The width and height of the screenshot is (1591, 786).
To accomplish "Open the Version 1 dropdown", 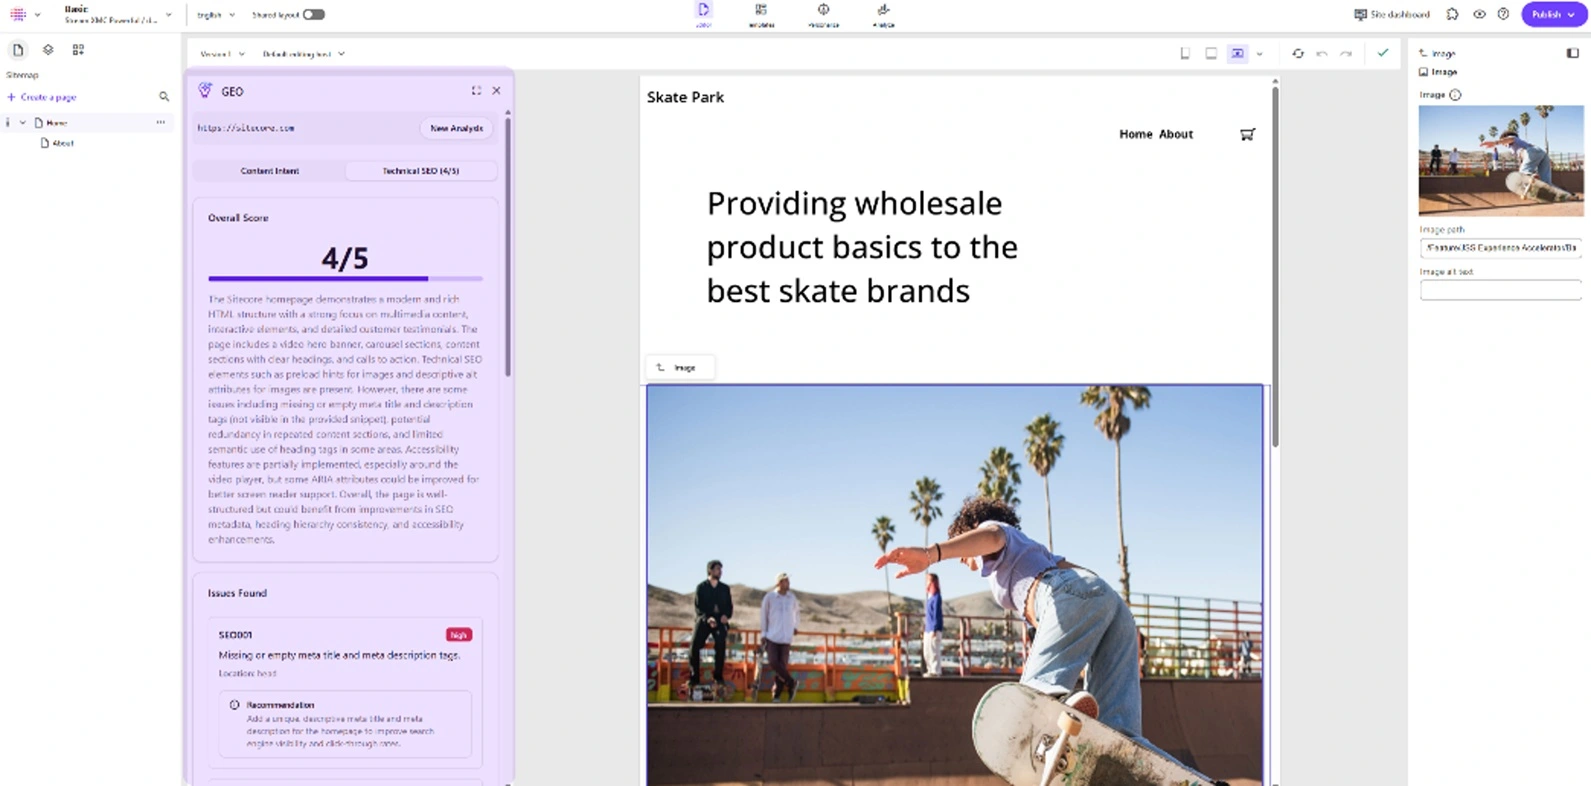I will pos(222,54).
